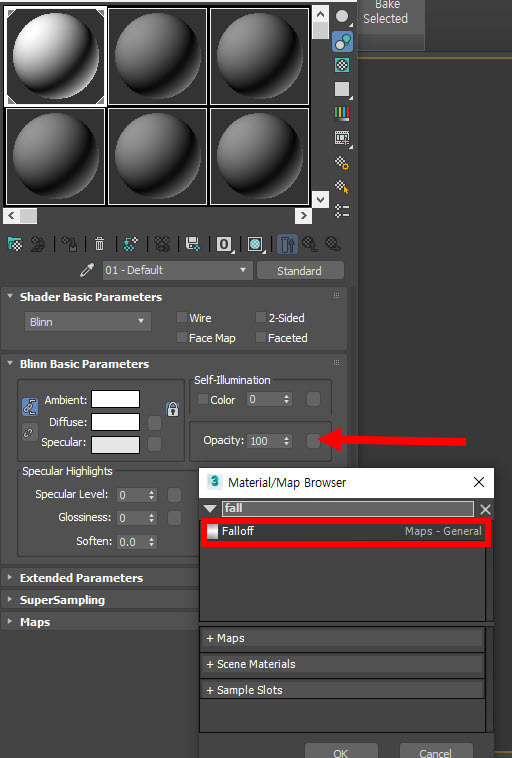Image resolution: width=512 pixels, height=758 pixels.
Task: Click the Diffuse map button
Action: [154, 423]
